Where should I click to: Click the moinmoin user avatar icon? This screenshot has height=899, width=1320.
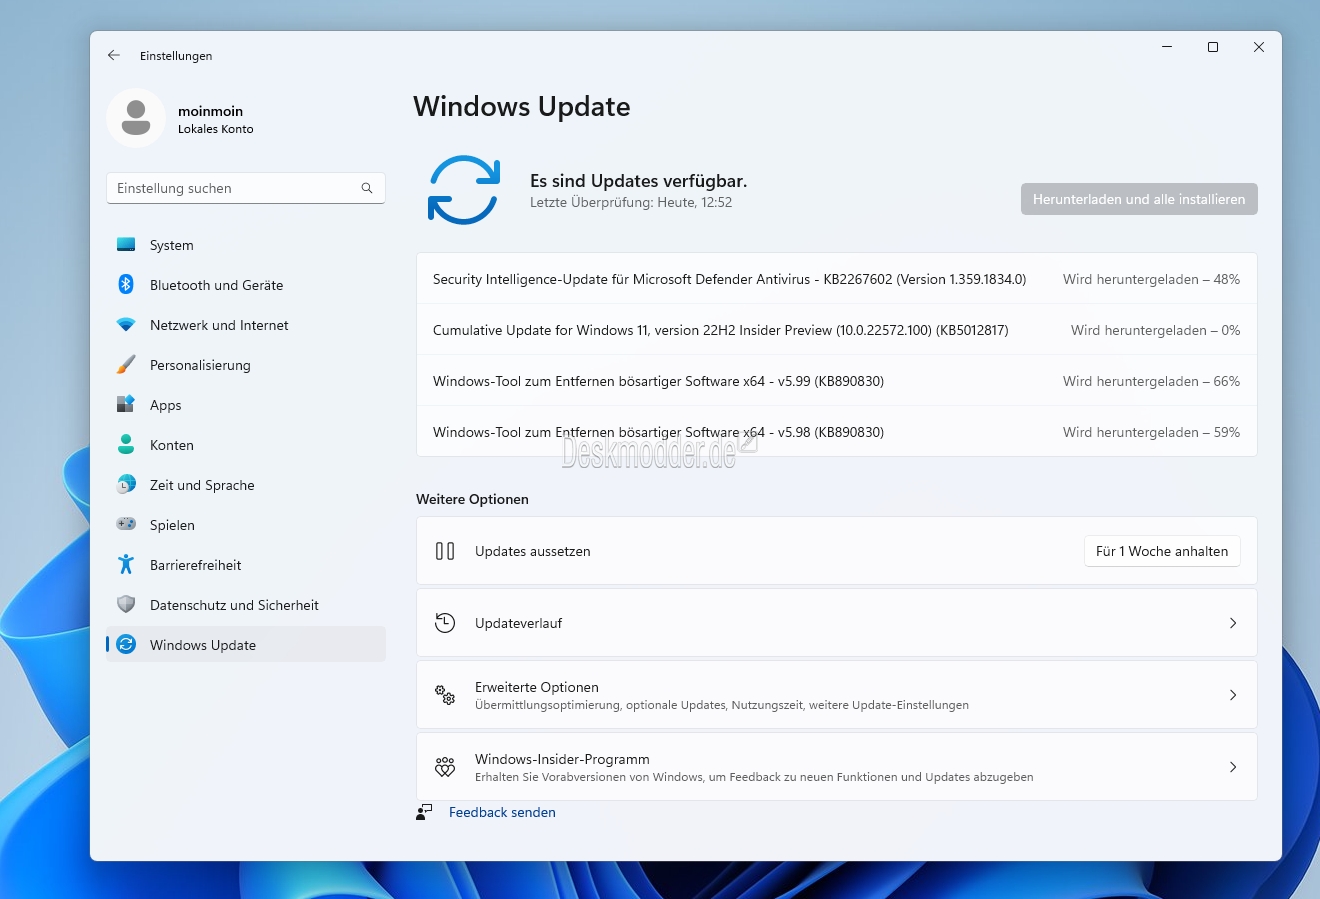point(136,118)
